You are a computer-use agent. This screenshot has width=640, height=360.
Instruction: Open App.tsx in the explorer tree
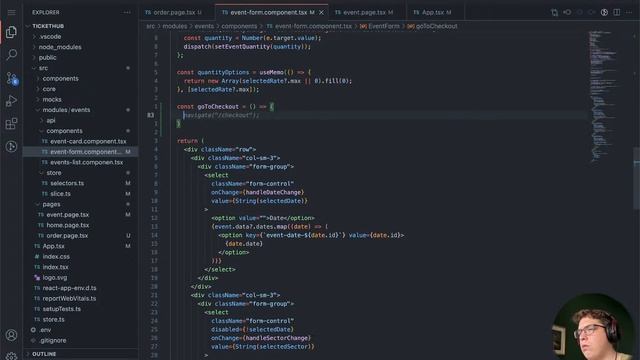[x=53, y=246]
